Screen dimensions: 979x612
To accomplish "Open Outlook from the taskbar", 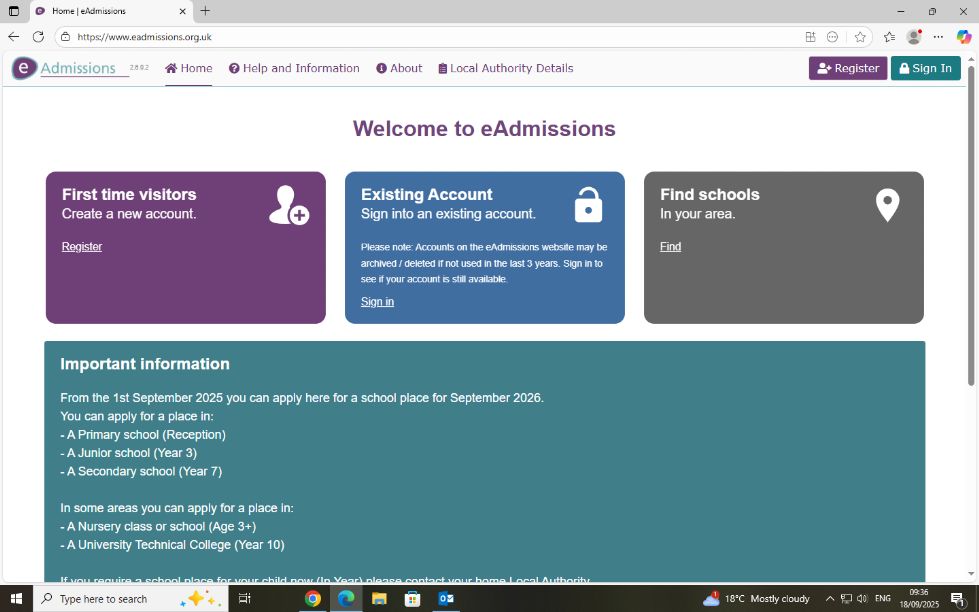I will coord(446,598).
